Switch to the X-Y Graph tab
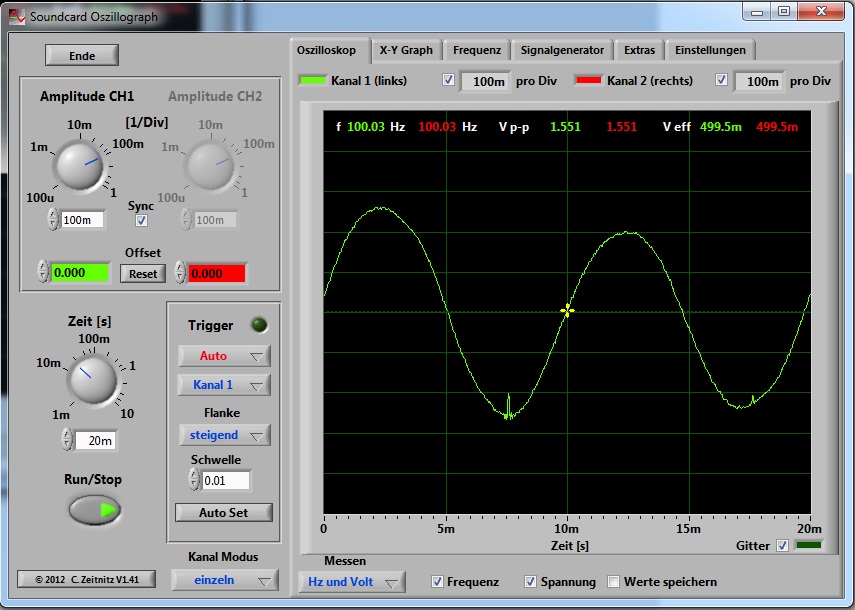This screenshot has height=610, width=855. pyautogui.click(x=406, y=50)
